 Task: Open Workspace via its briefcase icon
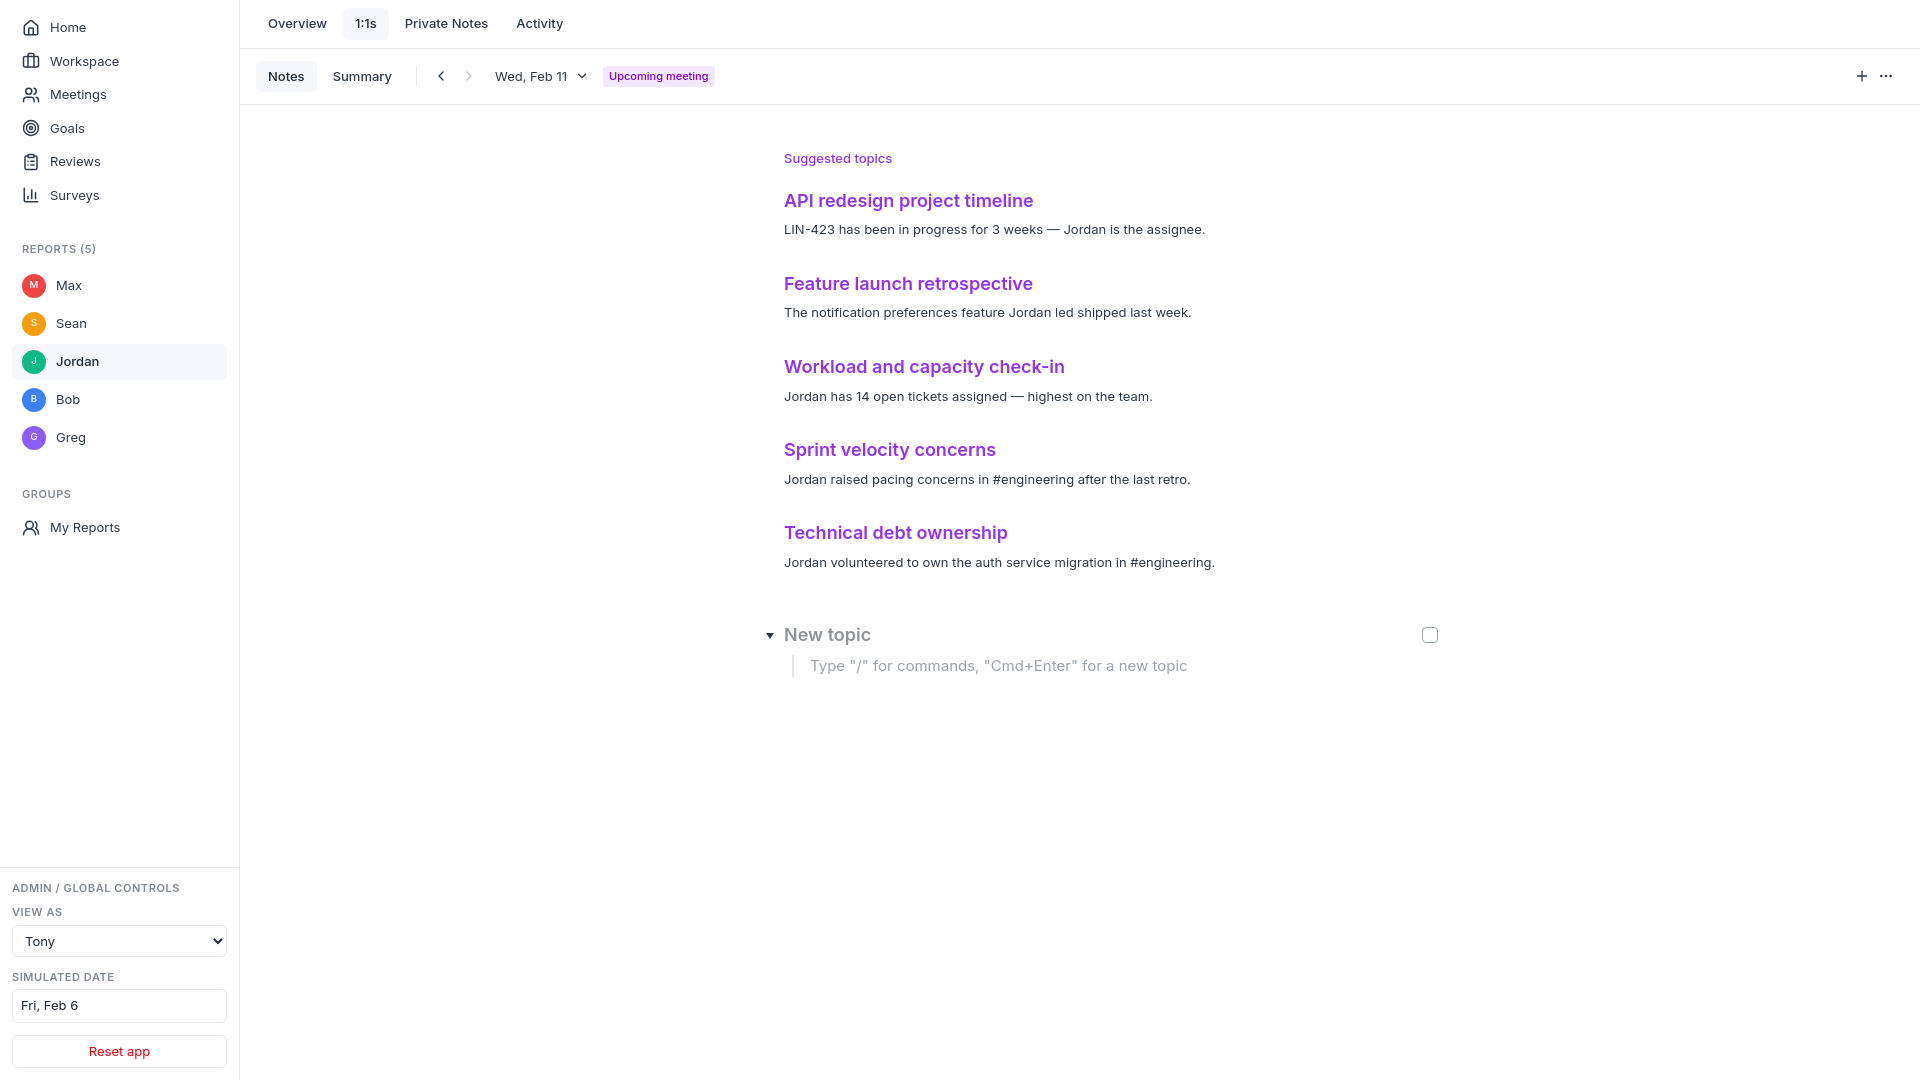pyautogui.click(x=31, y=61)
